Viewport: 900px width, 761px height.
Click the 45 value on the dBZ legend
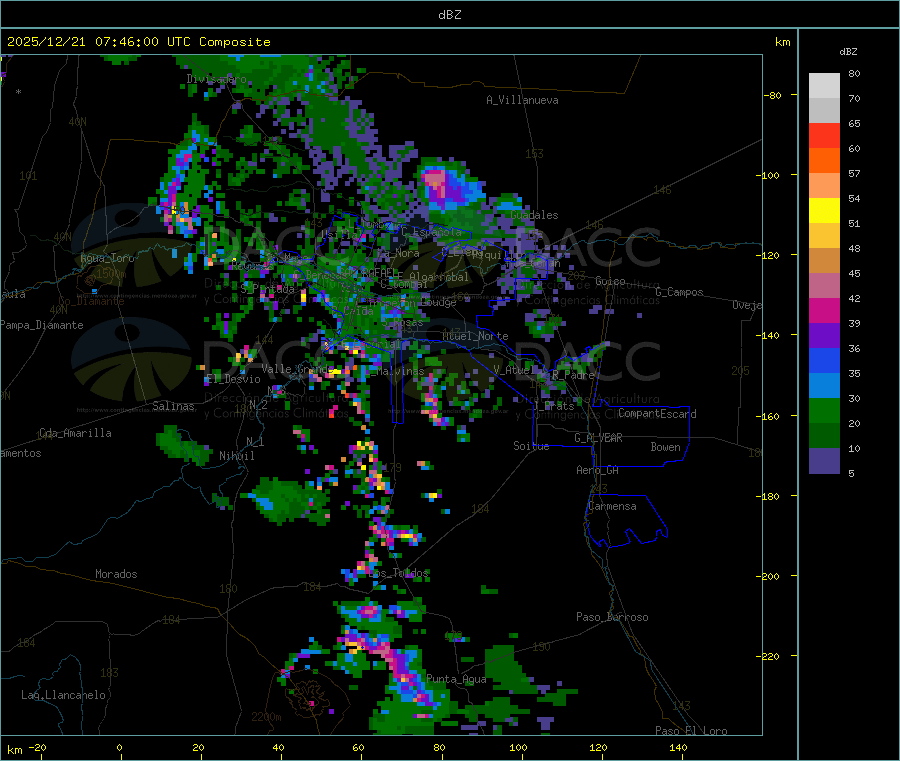[854, 274]
